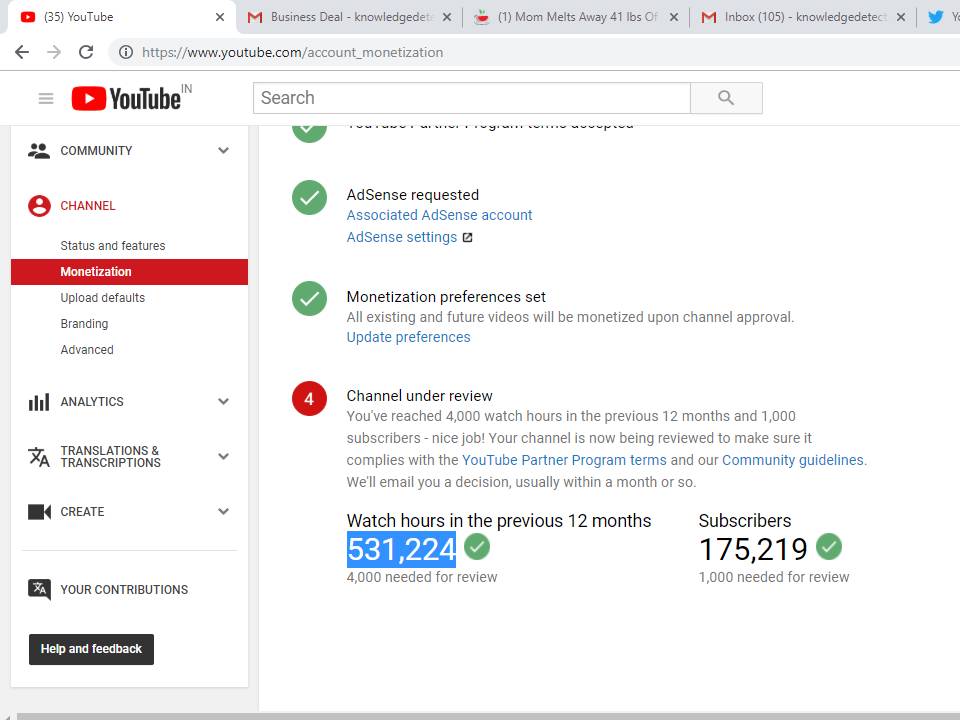Click the Channel person icon

(39, 206)
